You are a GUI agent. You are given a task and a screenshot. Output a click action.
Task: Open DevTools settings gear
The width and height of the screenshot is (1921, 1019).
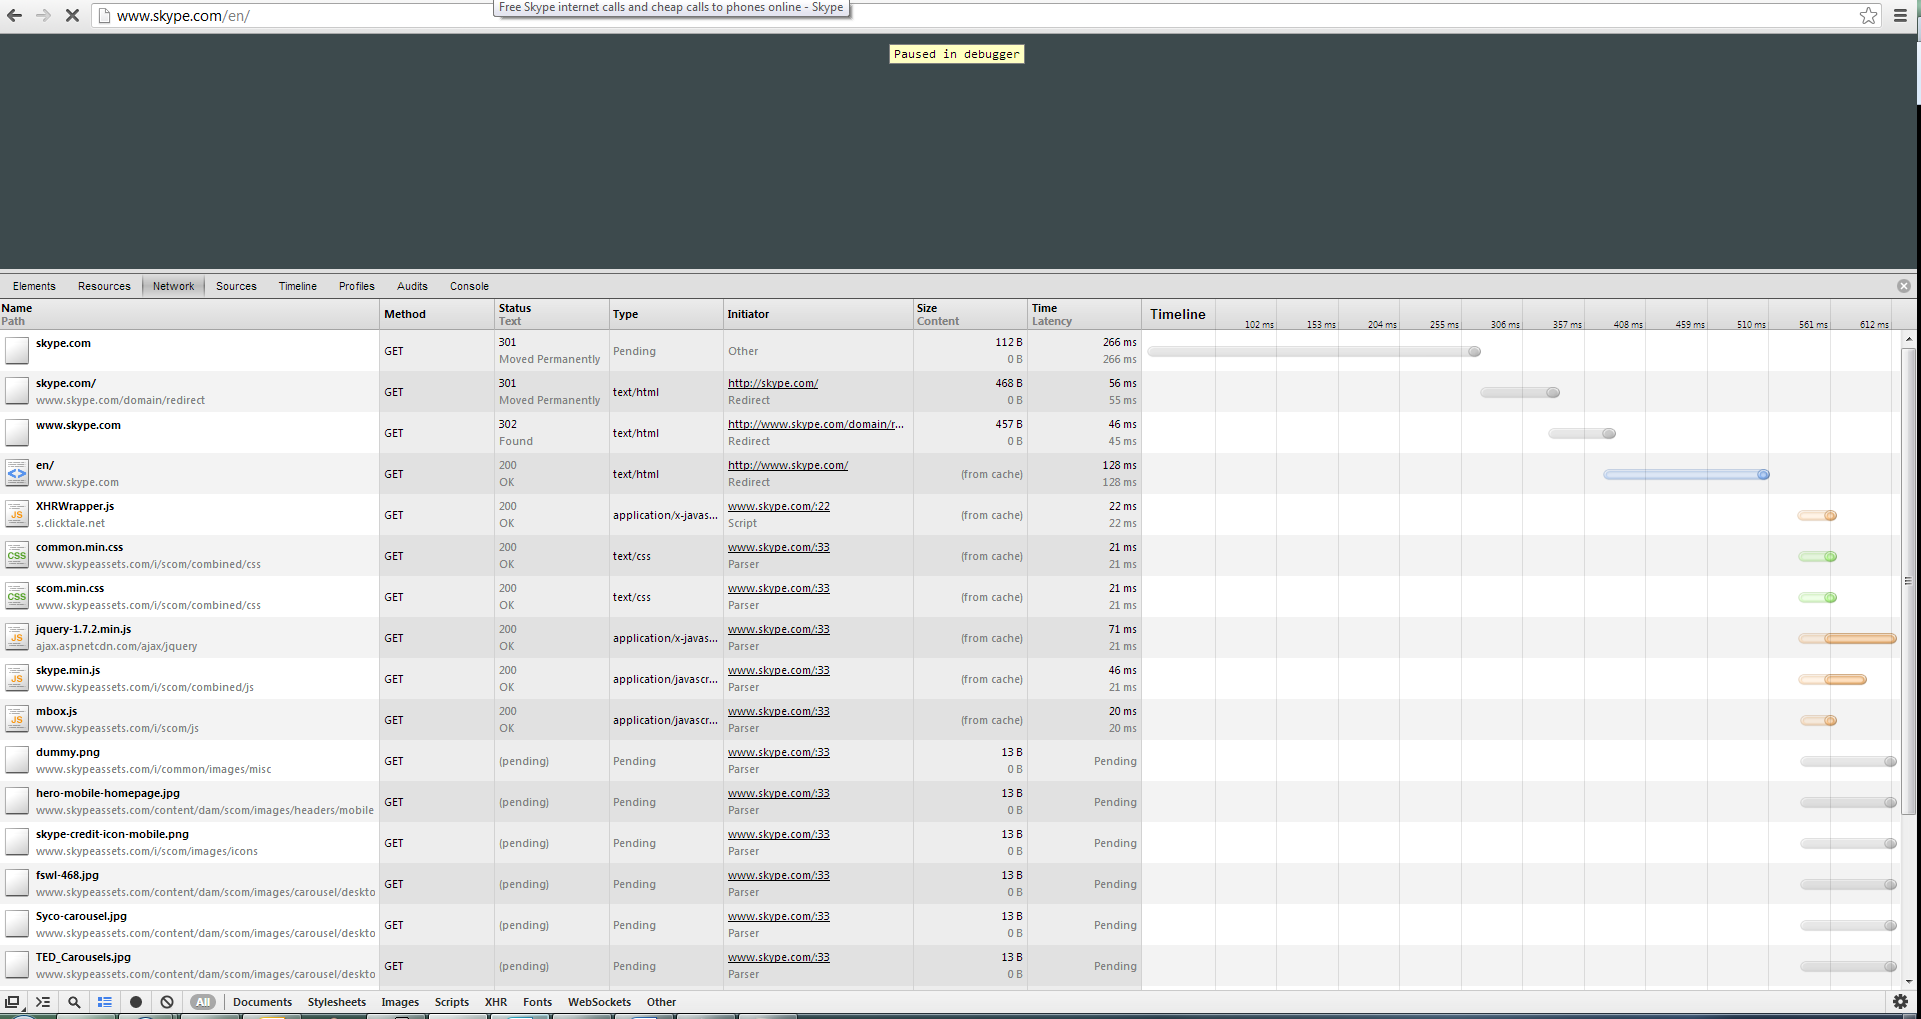[x=1901, y=1002]
